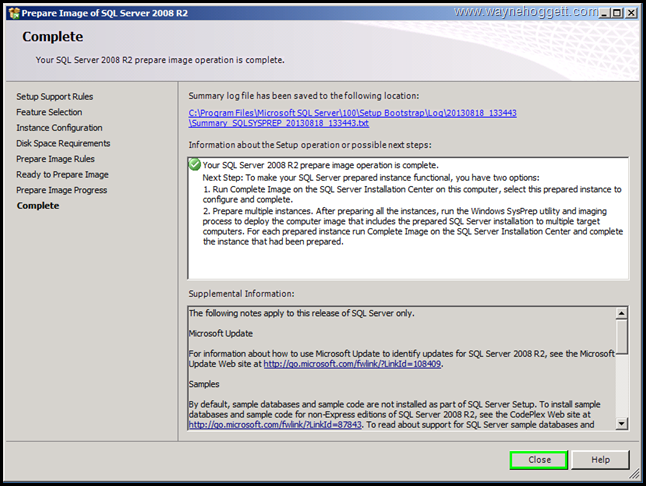Click '1. Run Complete Image' option text
The image size is (646, 486).
pyautogui.click(x=412, y=194)
